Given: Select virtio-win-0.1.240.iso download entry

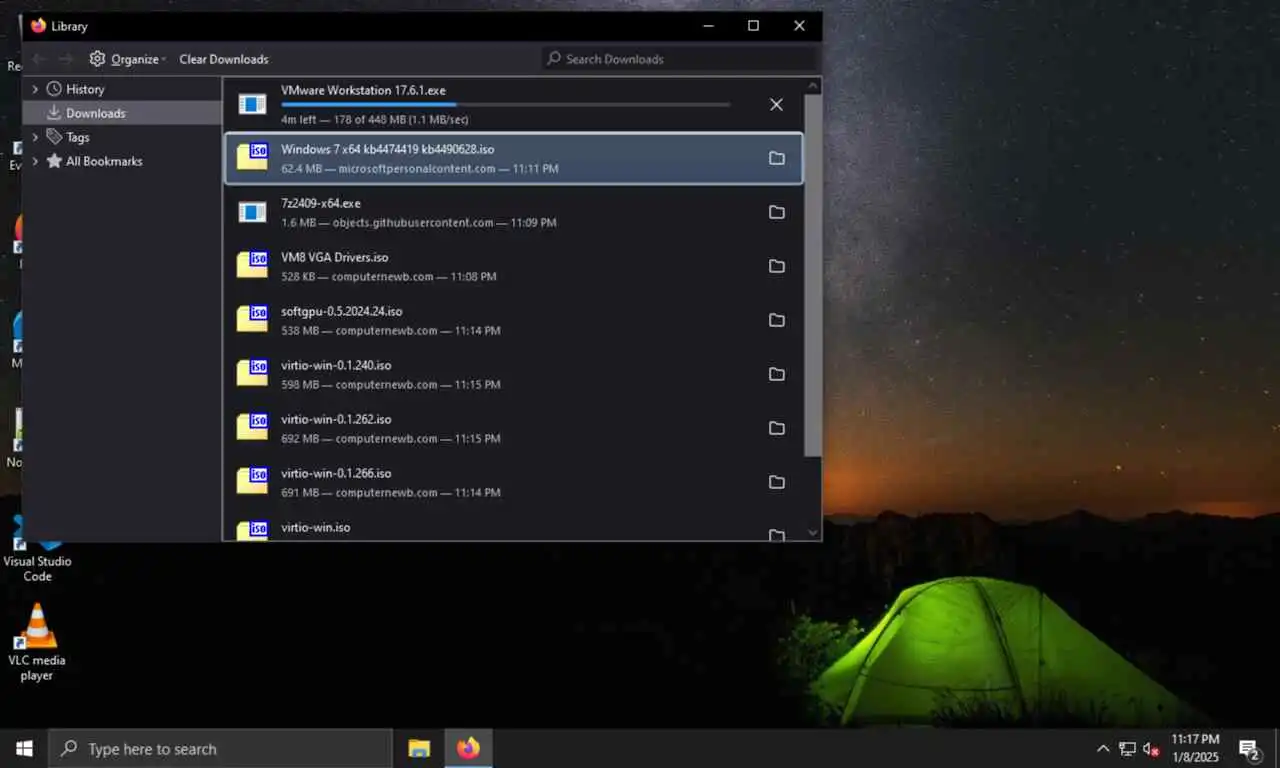Looking at the screenshot, I should tap(514, 374).
